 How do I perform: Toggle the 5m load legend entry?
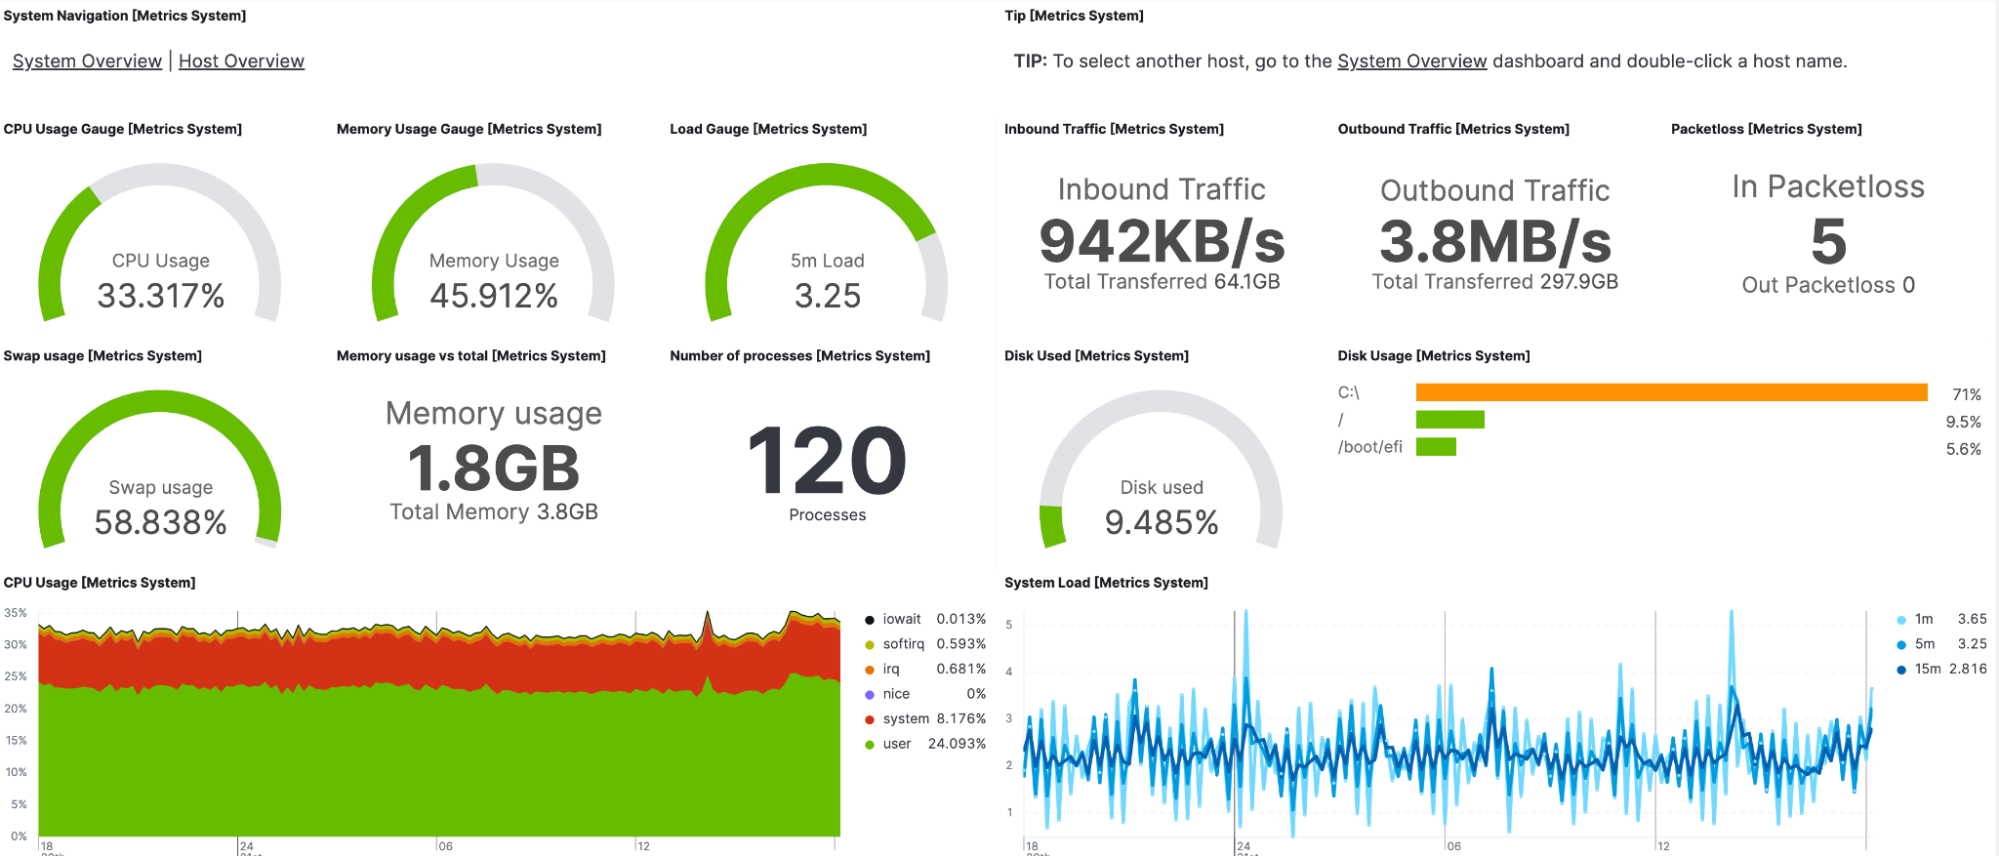click(1941, 644)
